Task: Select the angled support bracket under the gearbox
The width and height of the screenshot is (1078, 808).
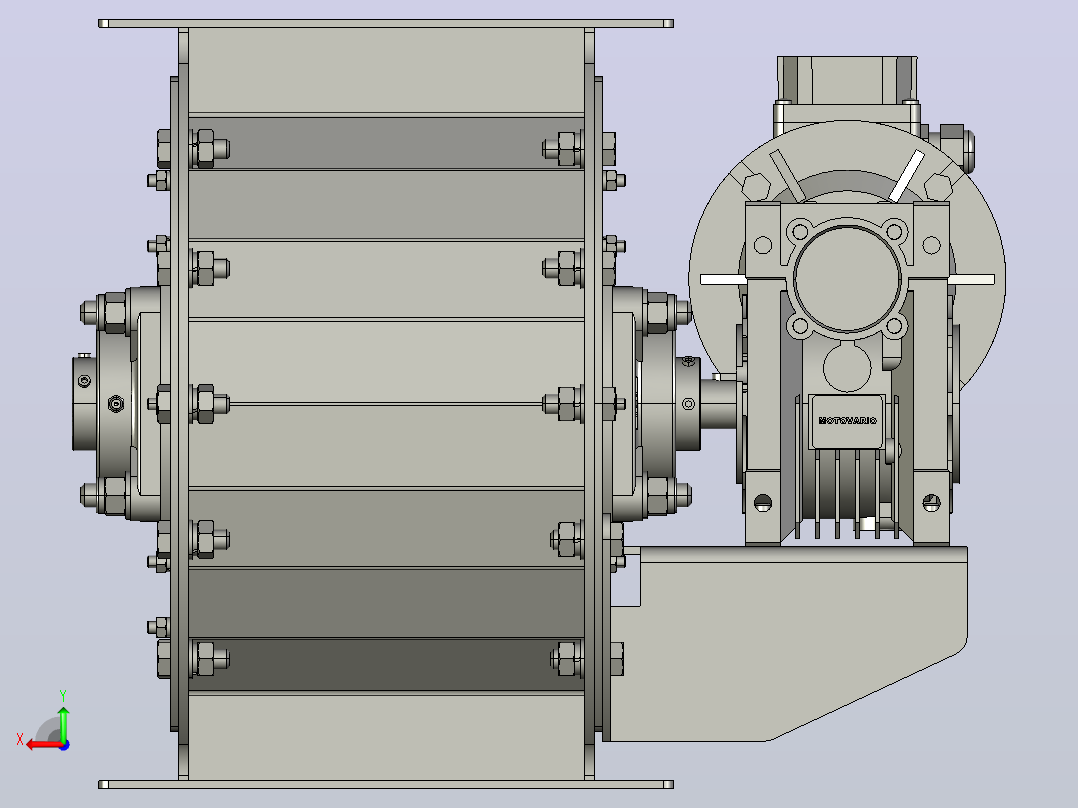Action: [x=789, y=644]
